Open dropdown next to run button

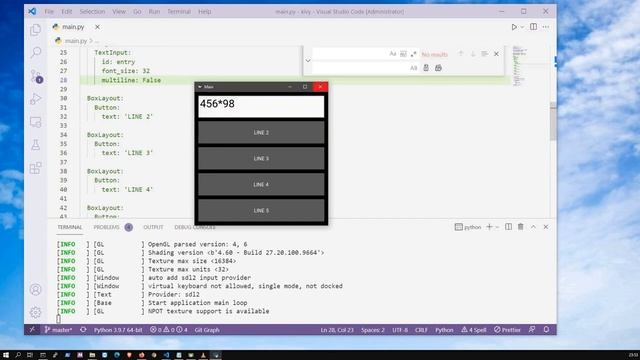[x=522, y=27]
